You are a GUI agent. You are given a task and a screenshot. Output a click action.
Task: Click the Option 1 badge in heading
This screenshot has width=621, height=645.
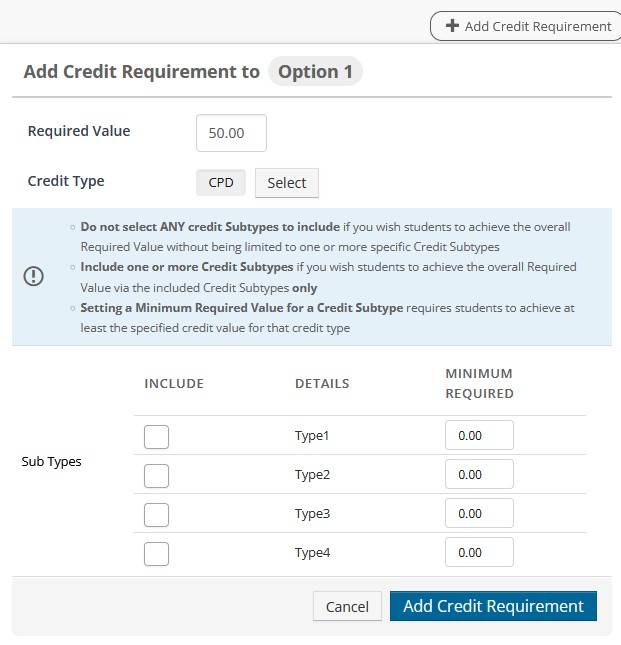click(315, 71)
